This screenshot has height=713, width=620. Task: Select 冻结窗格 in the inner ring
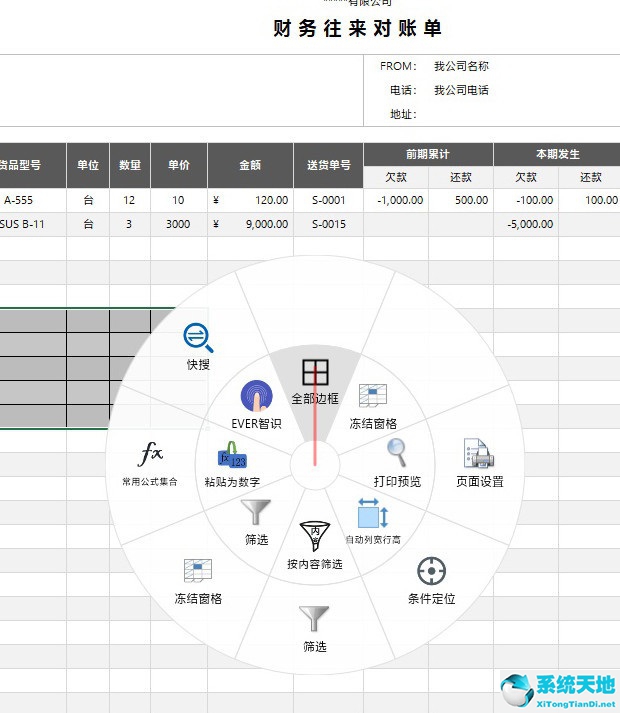coord(373,406)
